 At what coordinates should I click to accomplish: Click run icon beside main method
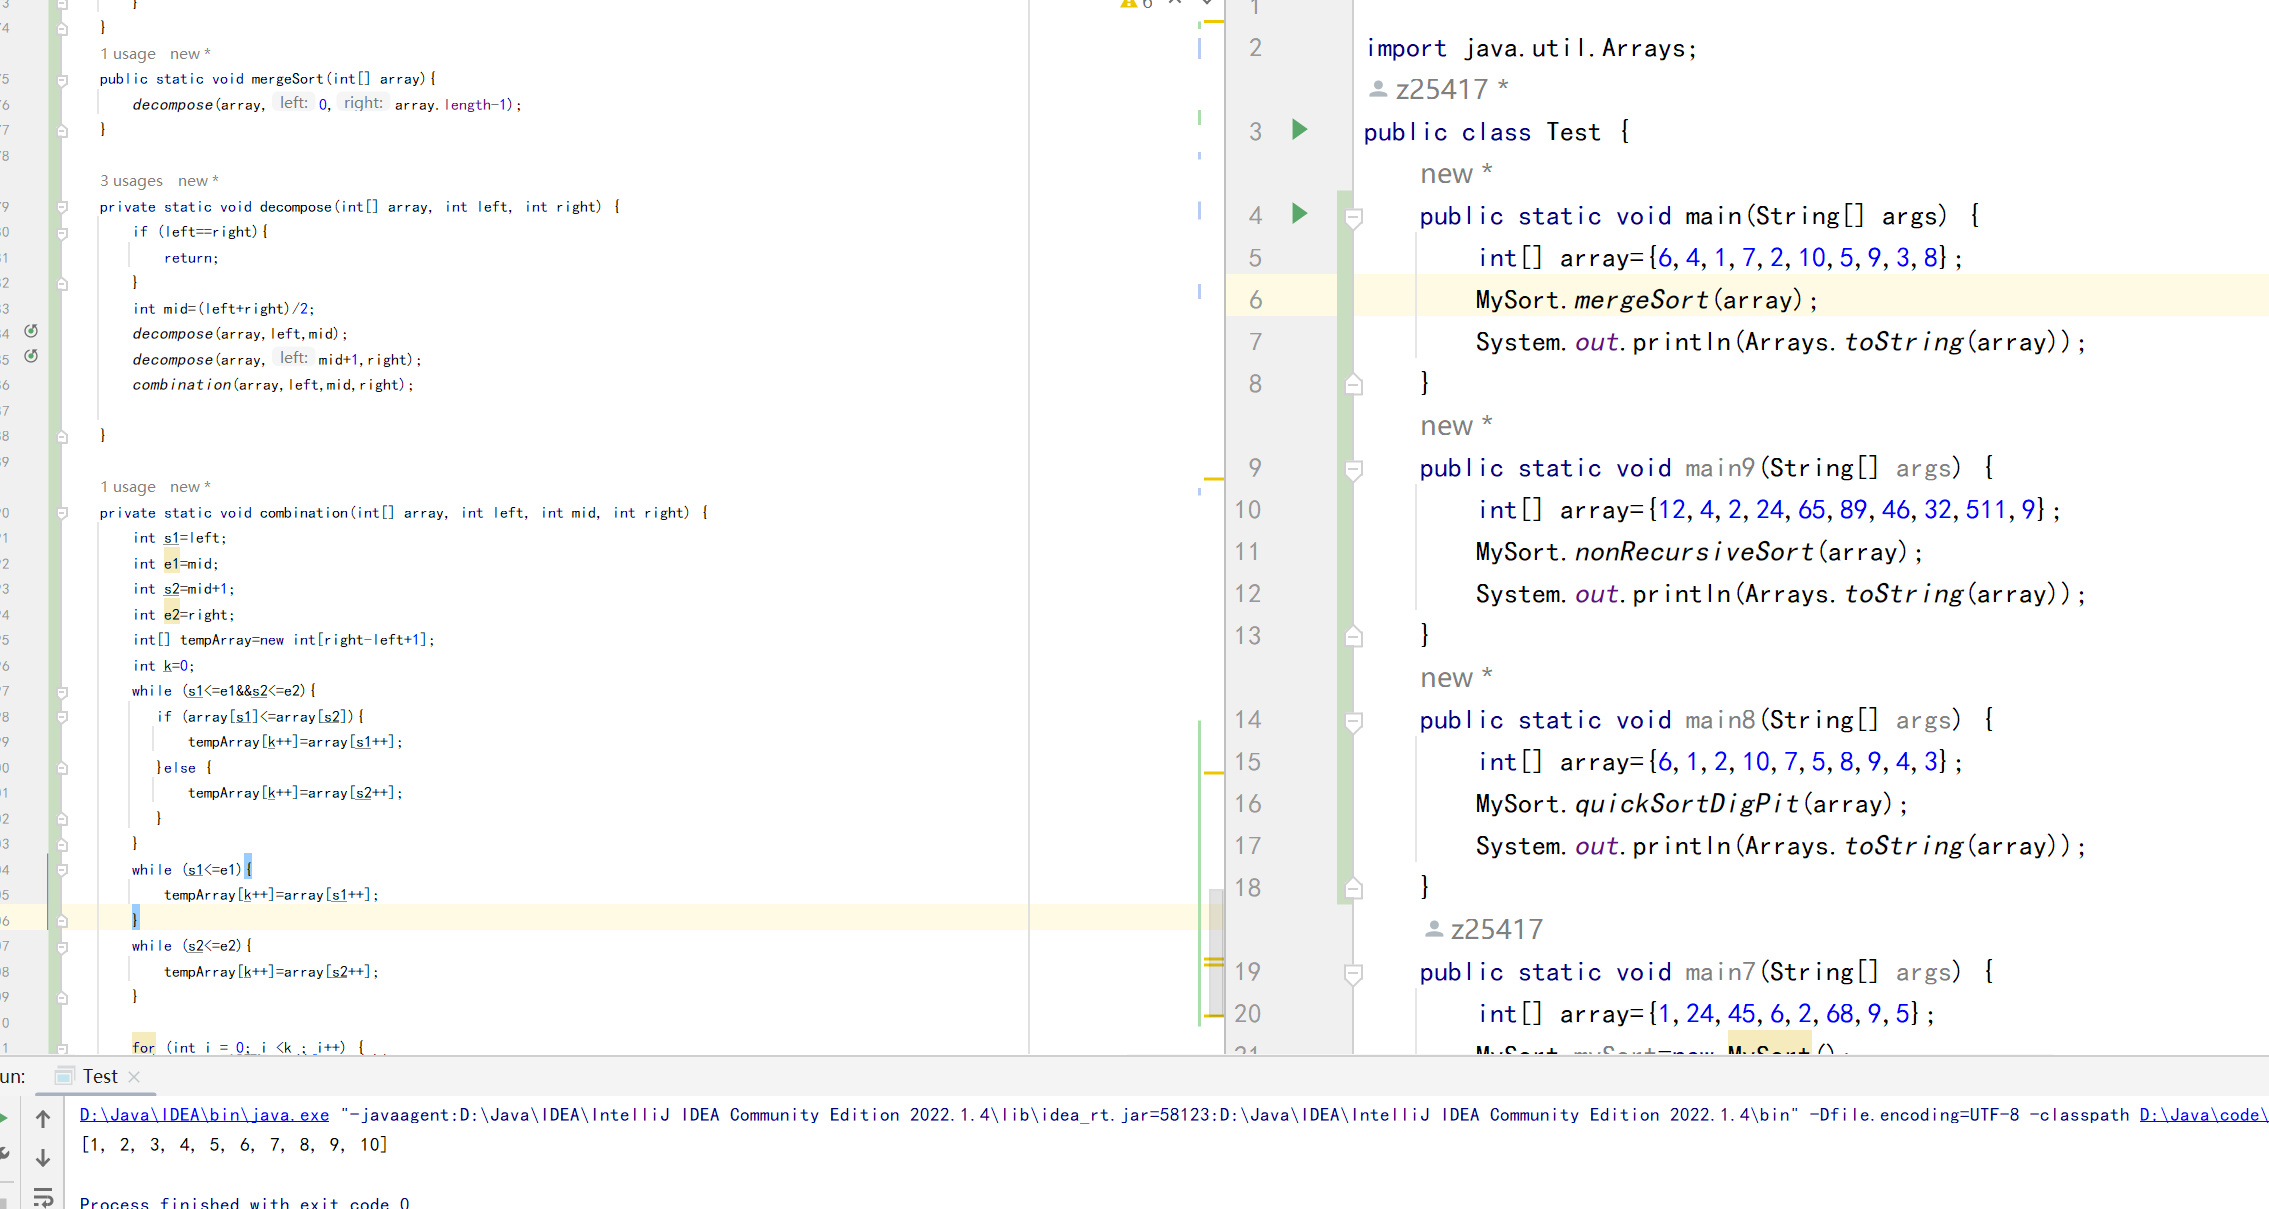click(1299, 214)
